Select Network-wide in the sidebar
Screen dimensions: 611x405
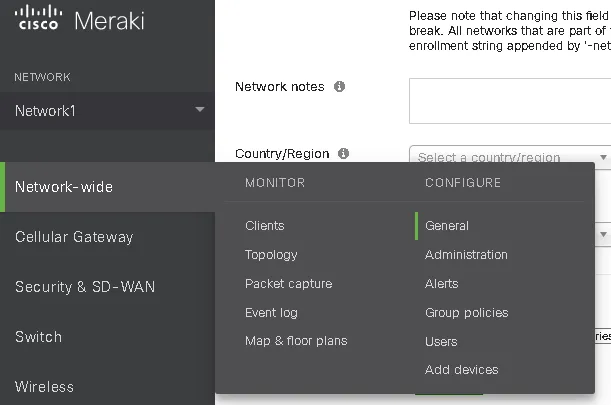107,187
